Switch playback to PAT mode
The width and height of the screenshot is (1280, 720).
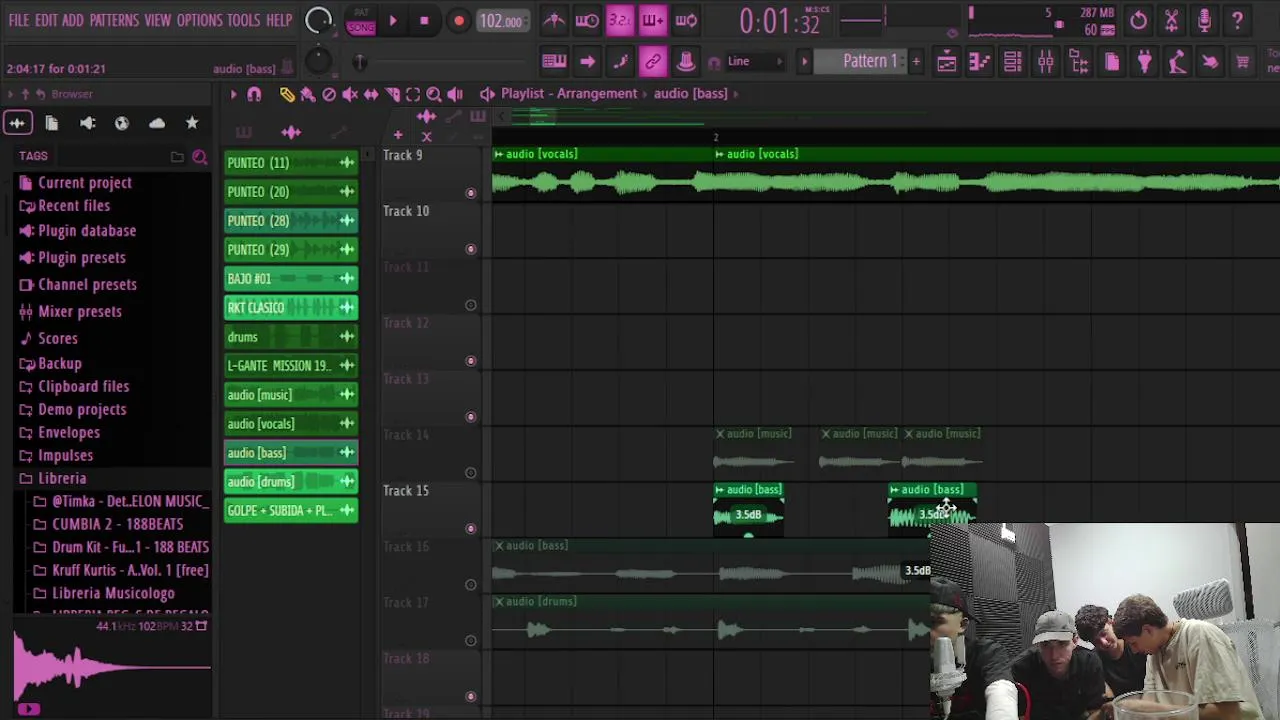coord(360,14)
